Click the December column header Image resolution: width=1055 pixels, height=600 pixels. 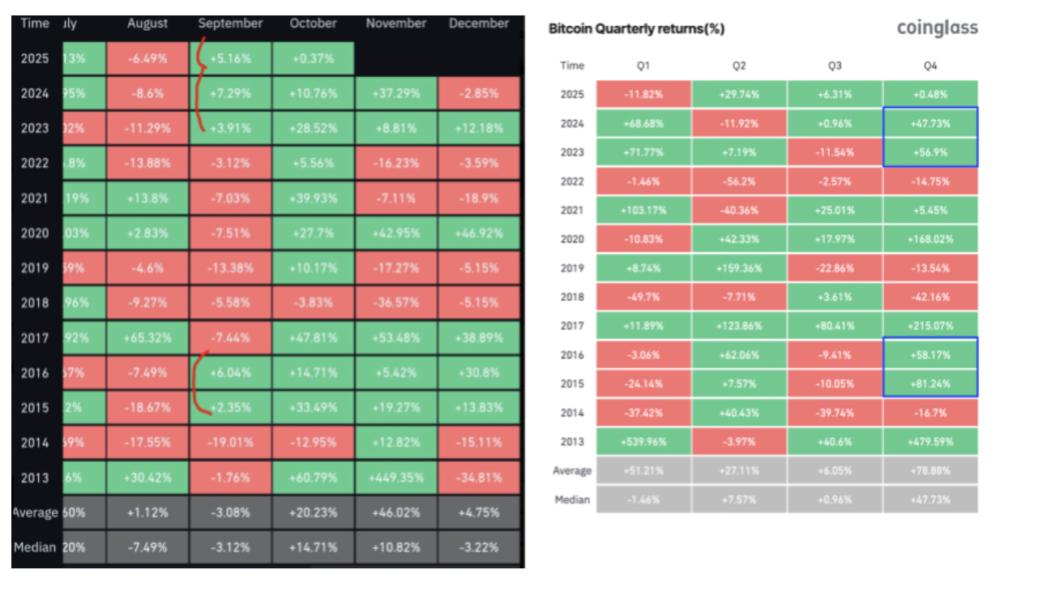coord(479,23)
